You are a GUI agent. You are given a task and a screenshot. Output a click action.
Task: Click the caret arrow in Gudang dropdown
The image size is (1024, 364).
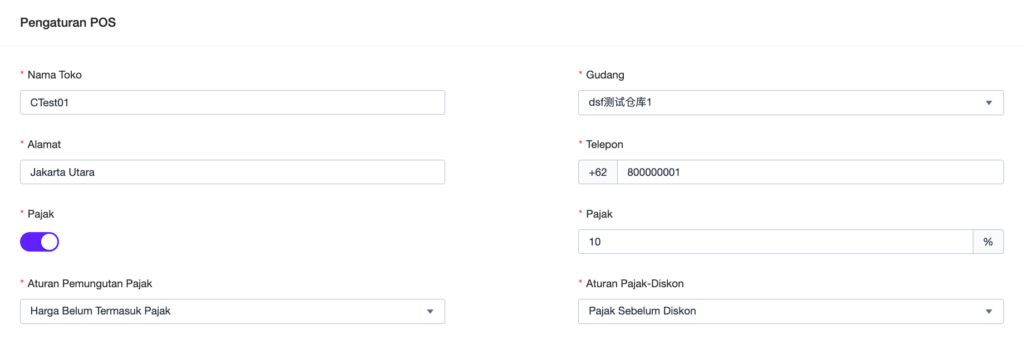pyautogui.click(x=989, y=103)
